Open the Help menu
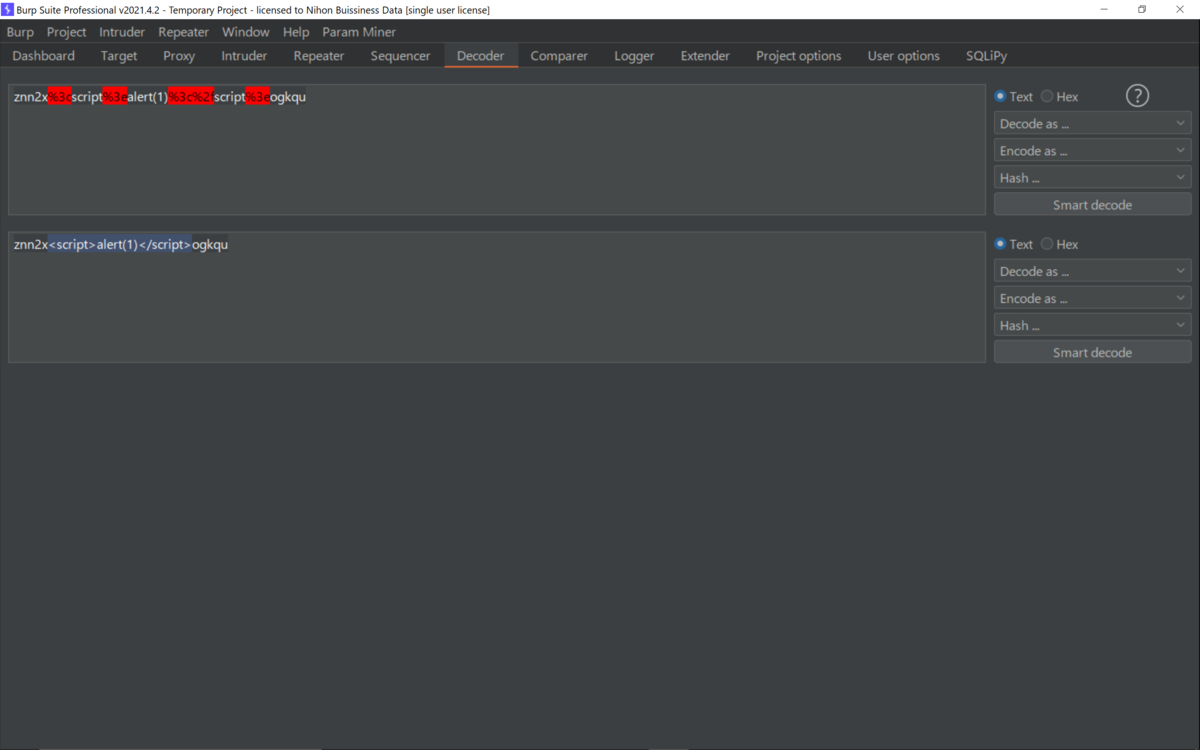This screenshot has width=1200, height=750. tap(296, 32)
